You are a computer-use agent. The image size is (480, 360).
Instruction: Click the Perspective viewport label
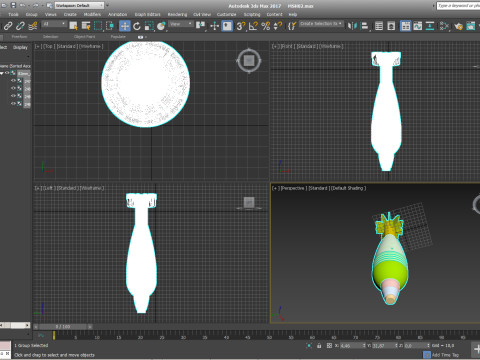coord(294,188)
